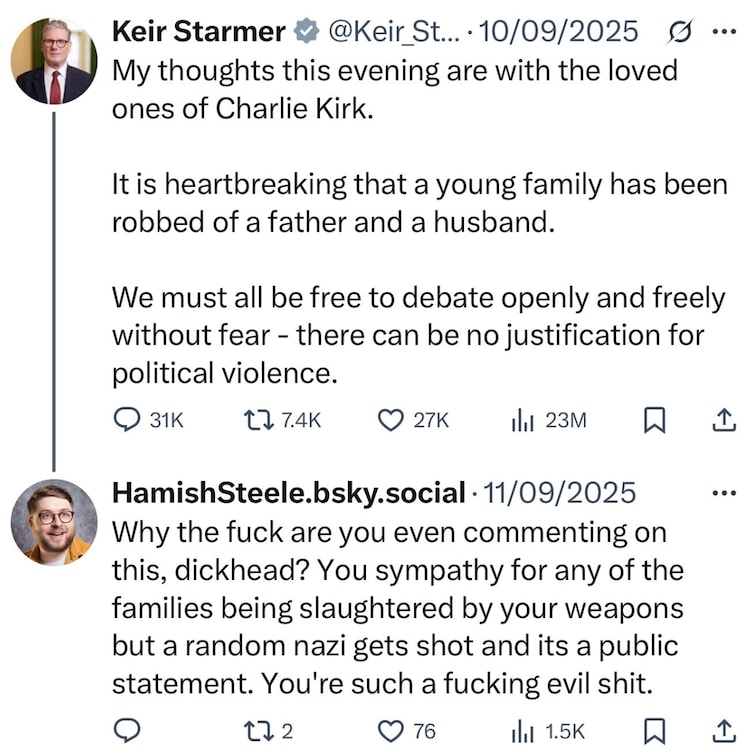The width and height of the screenshot is (750, 753).
Task: View analytics showing 23M views
Action: tap(522, 421)
